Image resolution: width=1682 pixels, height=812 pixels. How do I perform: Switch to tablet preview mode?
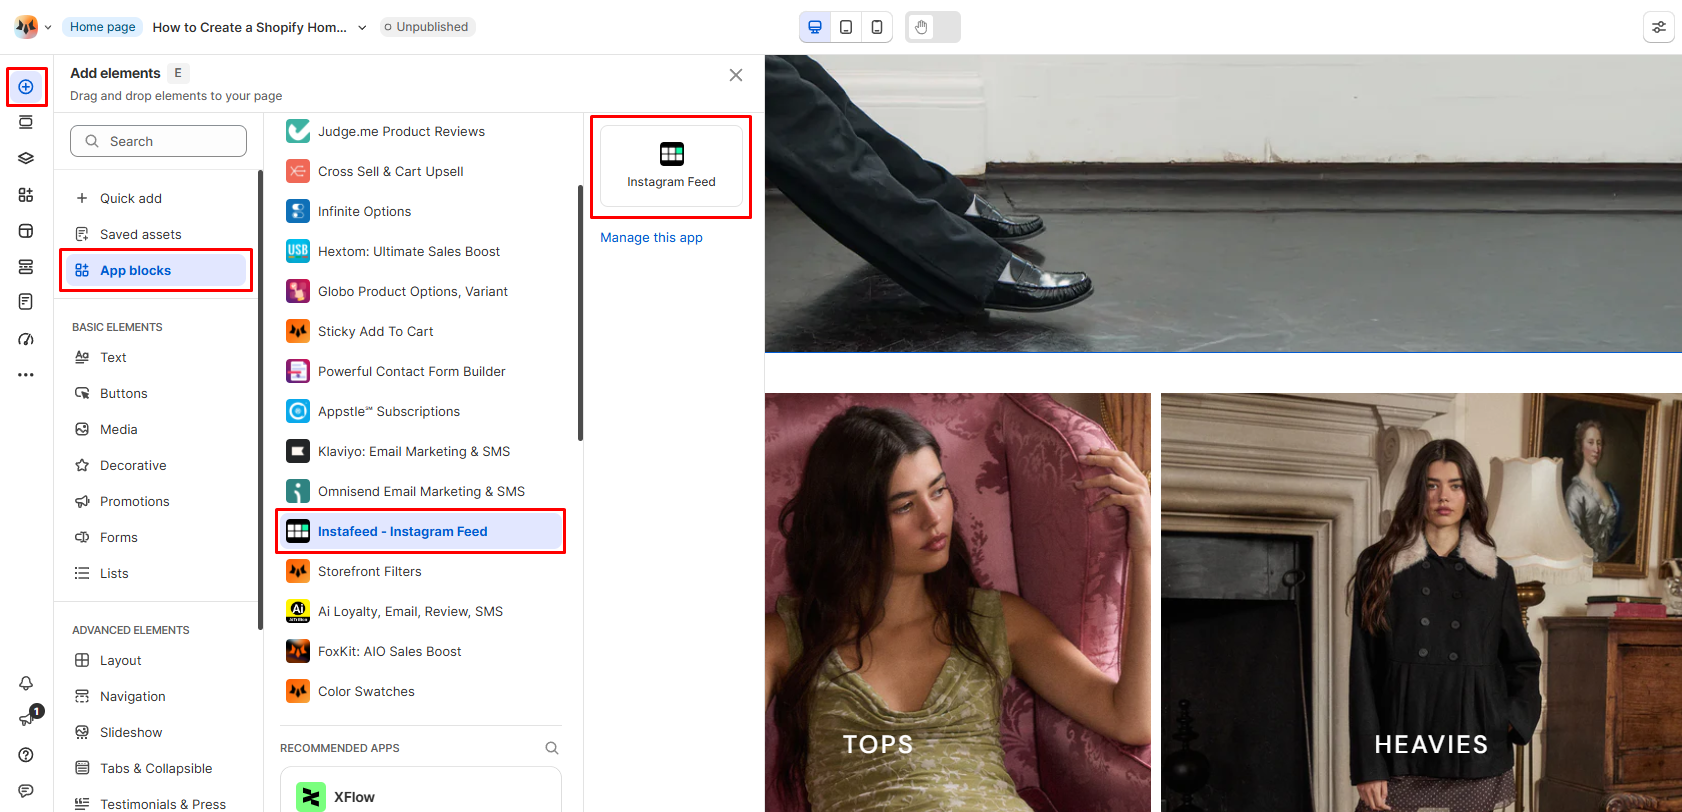coord(846,27)
